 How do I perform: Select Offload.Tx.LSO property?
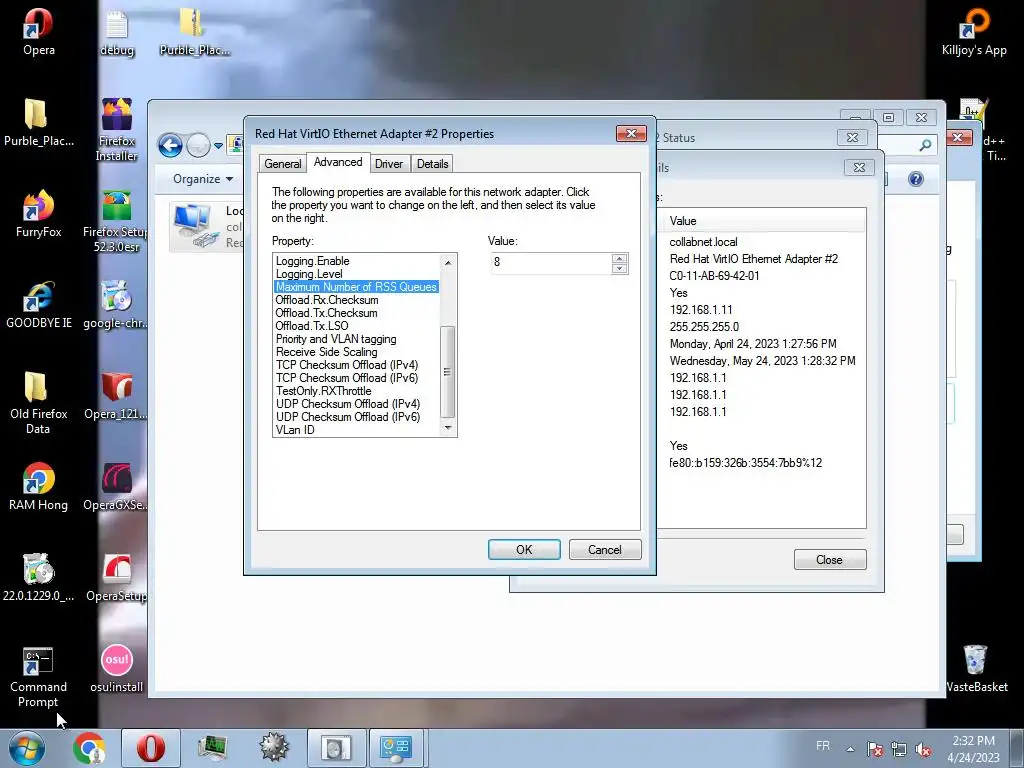click(x=357, y=326)
